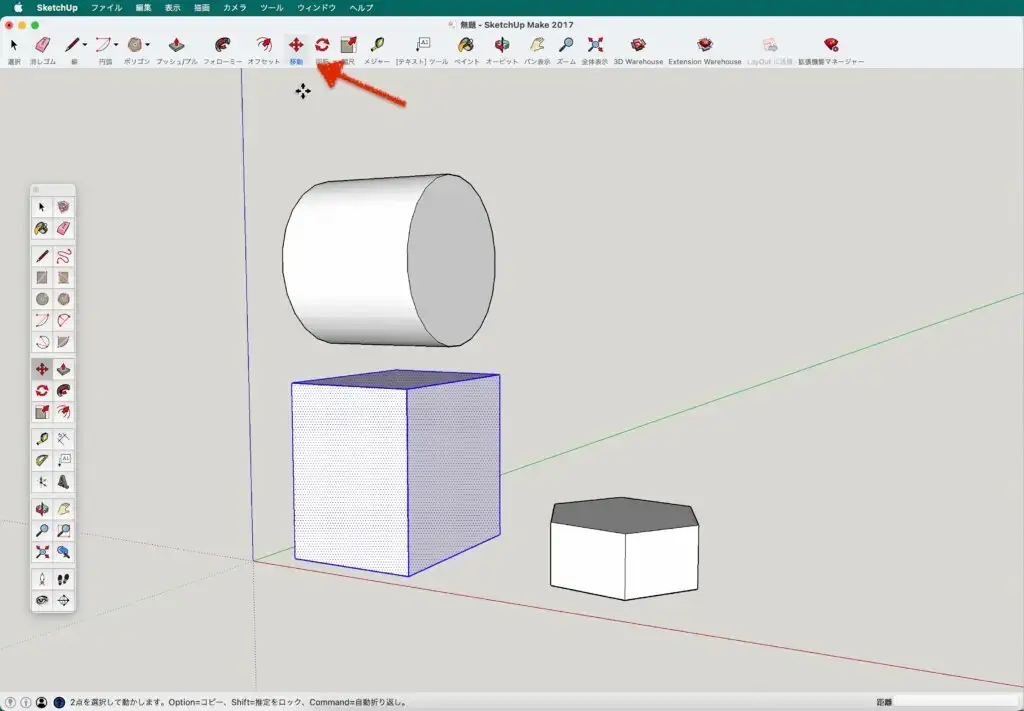Choose the Eraser in the floating palette

pos(63,229)
